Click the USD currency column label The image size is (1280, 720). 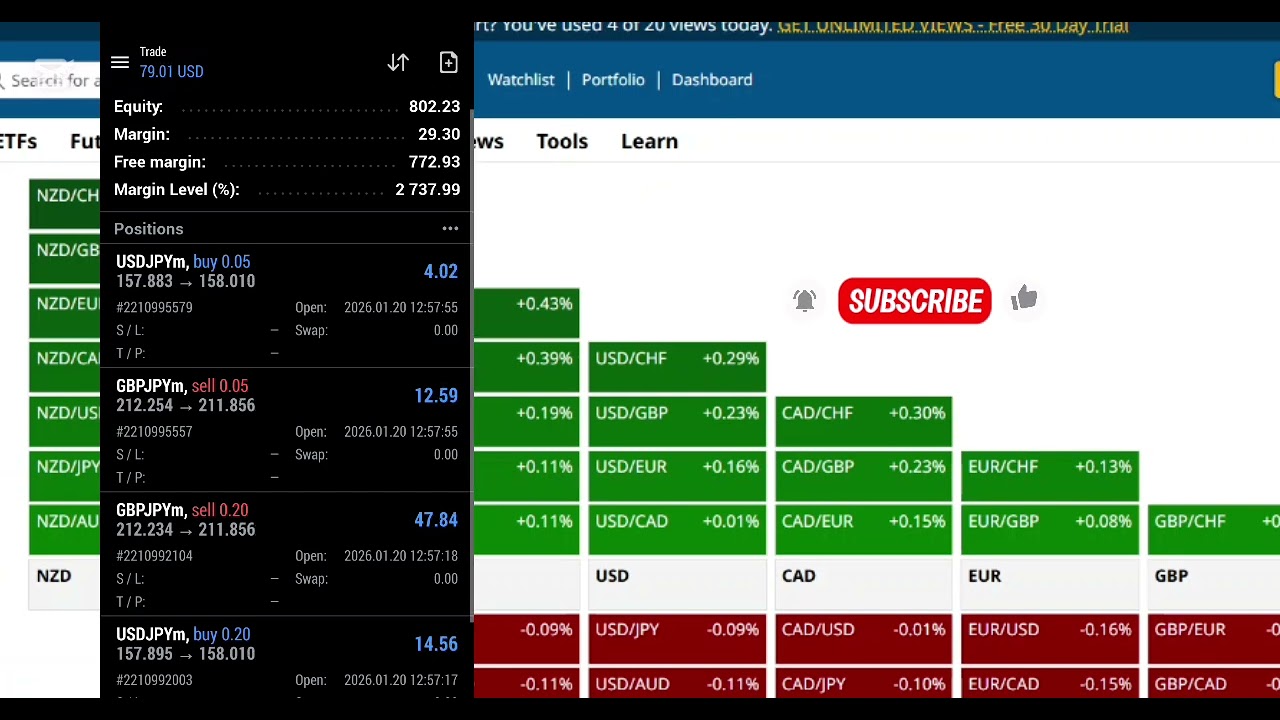612,576
